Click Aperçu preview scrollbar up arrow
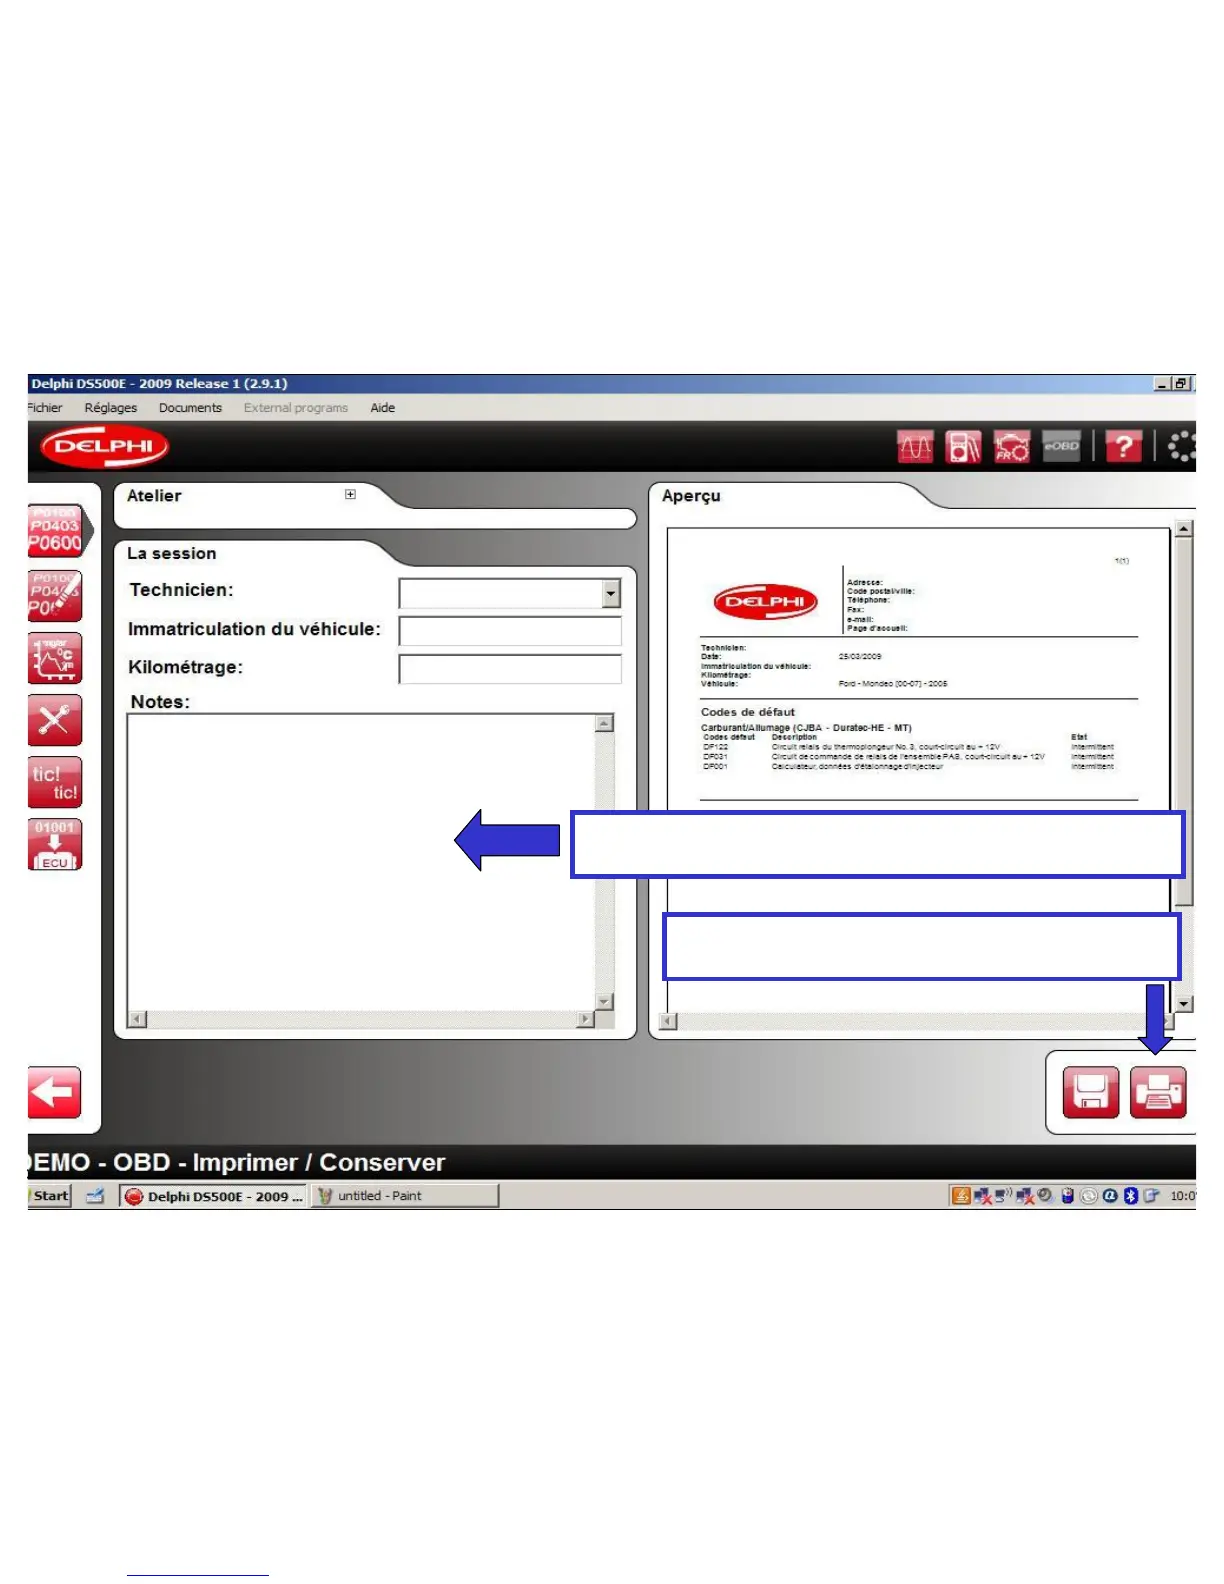Screen dimensions: 1224x1584 tap(1184, 529)
